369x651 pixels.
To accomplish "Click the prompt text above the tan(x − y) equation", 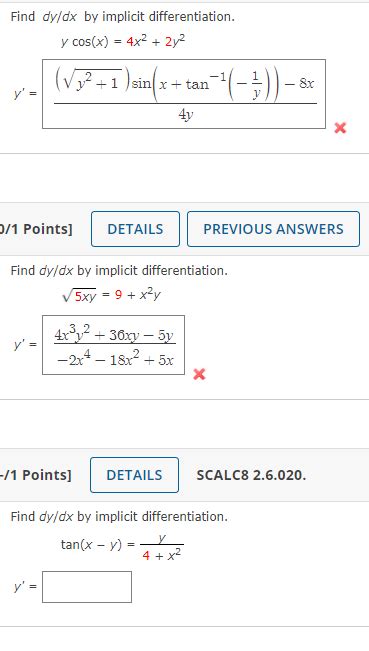I will click(119, 516).
